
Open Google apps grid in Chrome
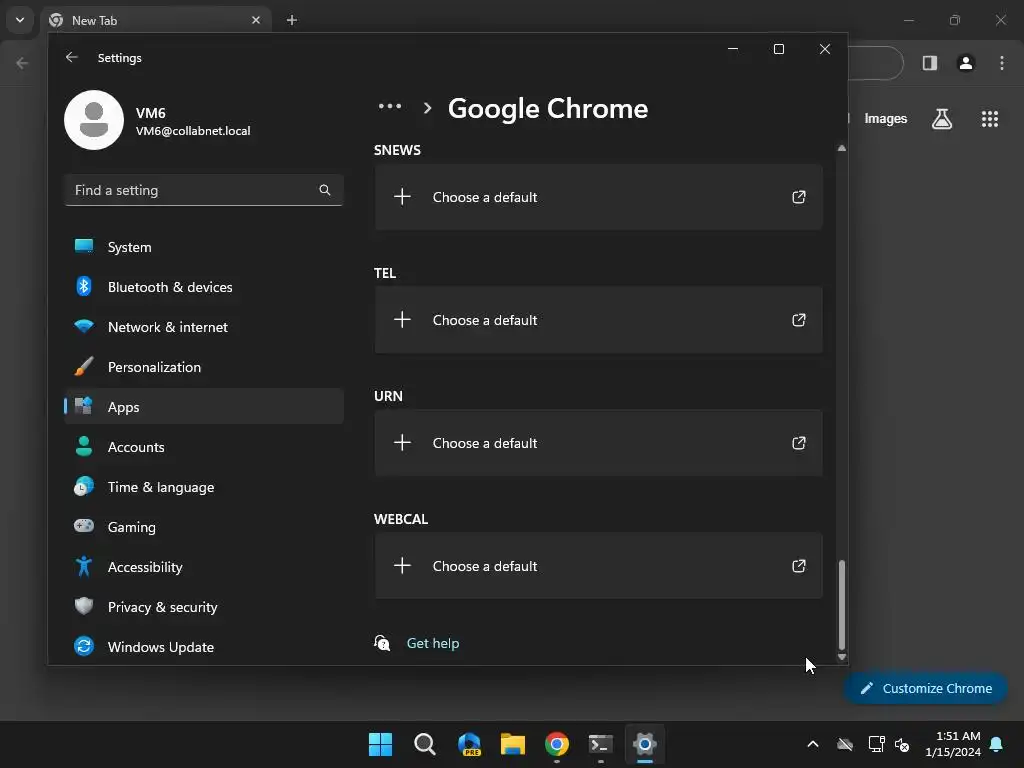point(990,119)
